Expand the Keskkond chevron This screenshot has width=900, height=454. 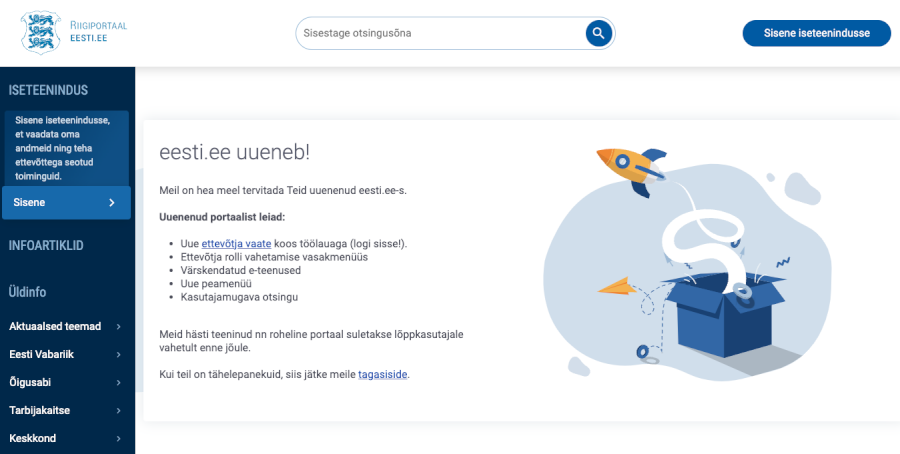pyautogui.click(x=118, y=439)
